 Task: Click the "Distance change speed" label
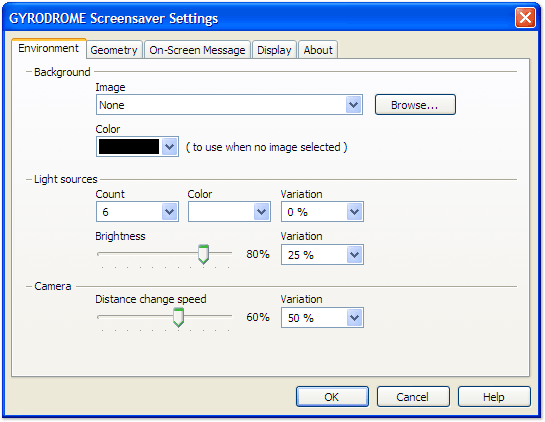click(151, 299)
